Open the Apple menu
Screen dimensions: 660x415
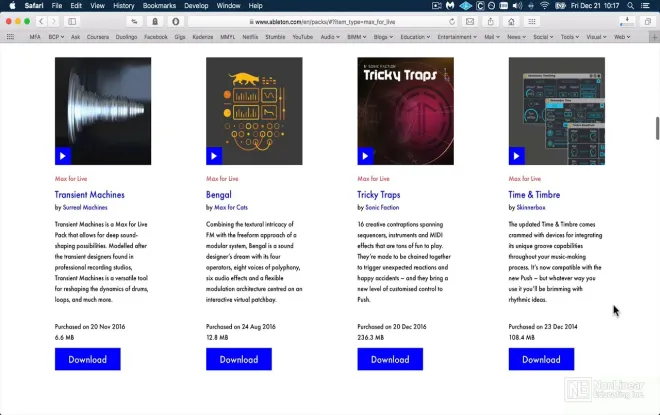coord(12,5)
